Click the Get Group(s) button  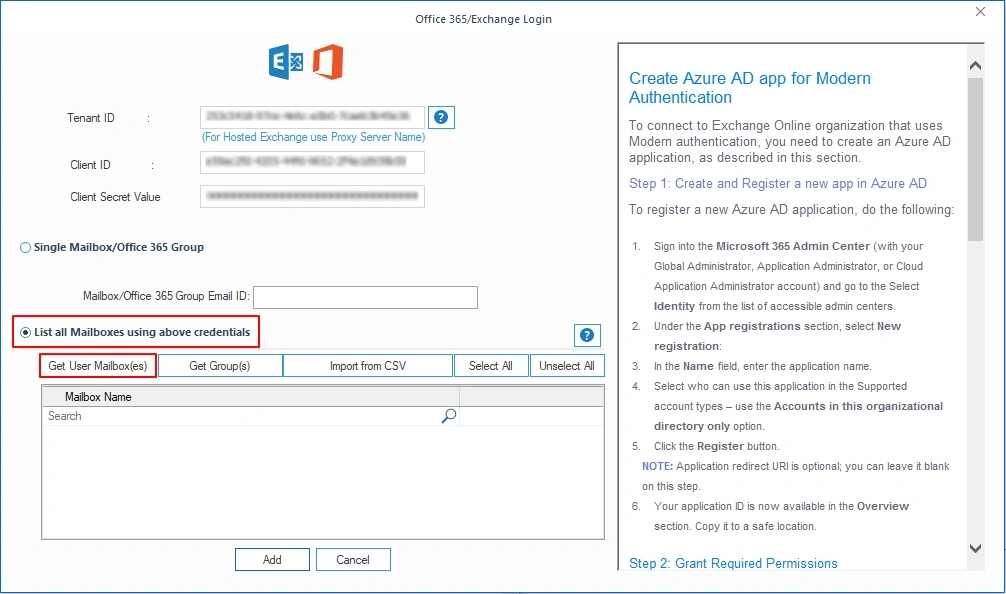(x=220, y=365)
